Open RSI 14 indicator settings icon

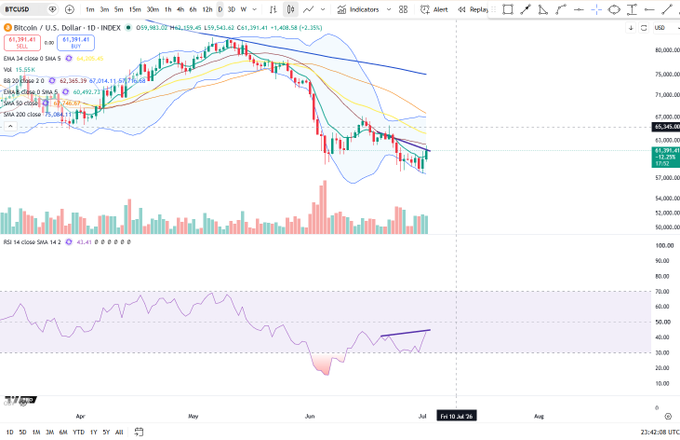coord(69,242)
